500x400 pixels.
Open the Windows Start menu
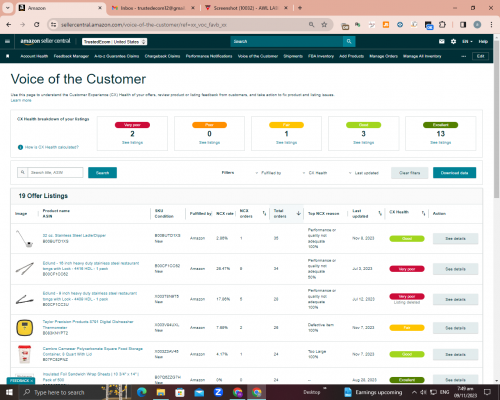click(x=9, y=392)
